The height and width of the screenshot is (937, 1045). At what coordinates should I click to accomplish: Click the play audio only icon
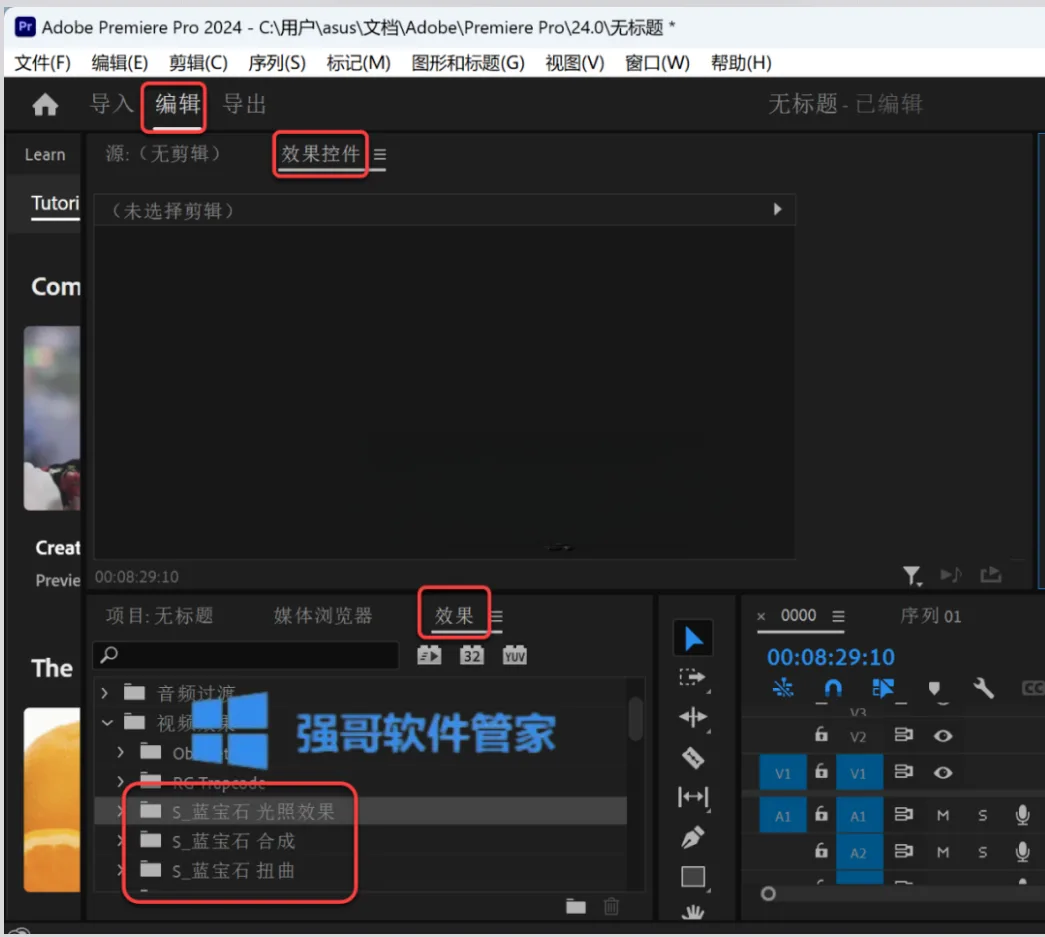click(951, 574)
